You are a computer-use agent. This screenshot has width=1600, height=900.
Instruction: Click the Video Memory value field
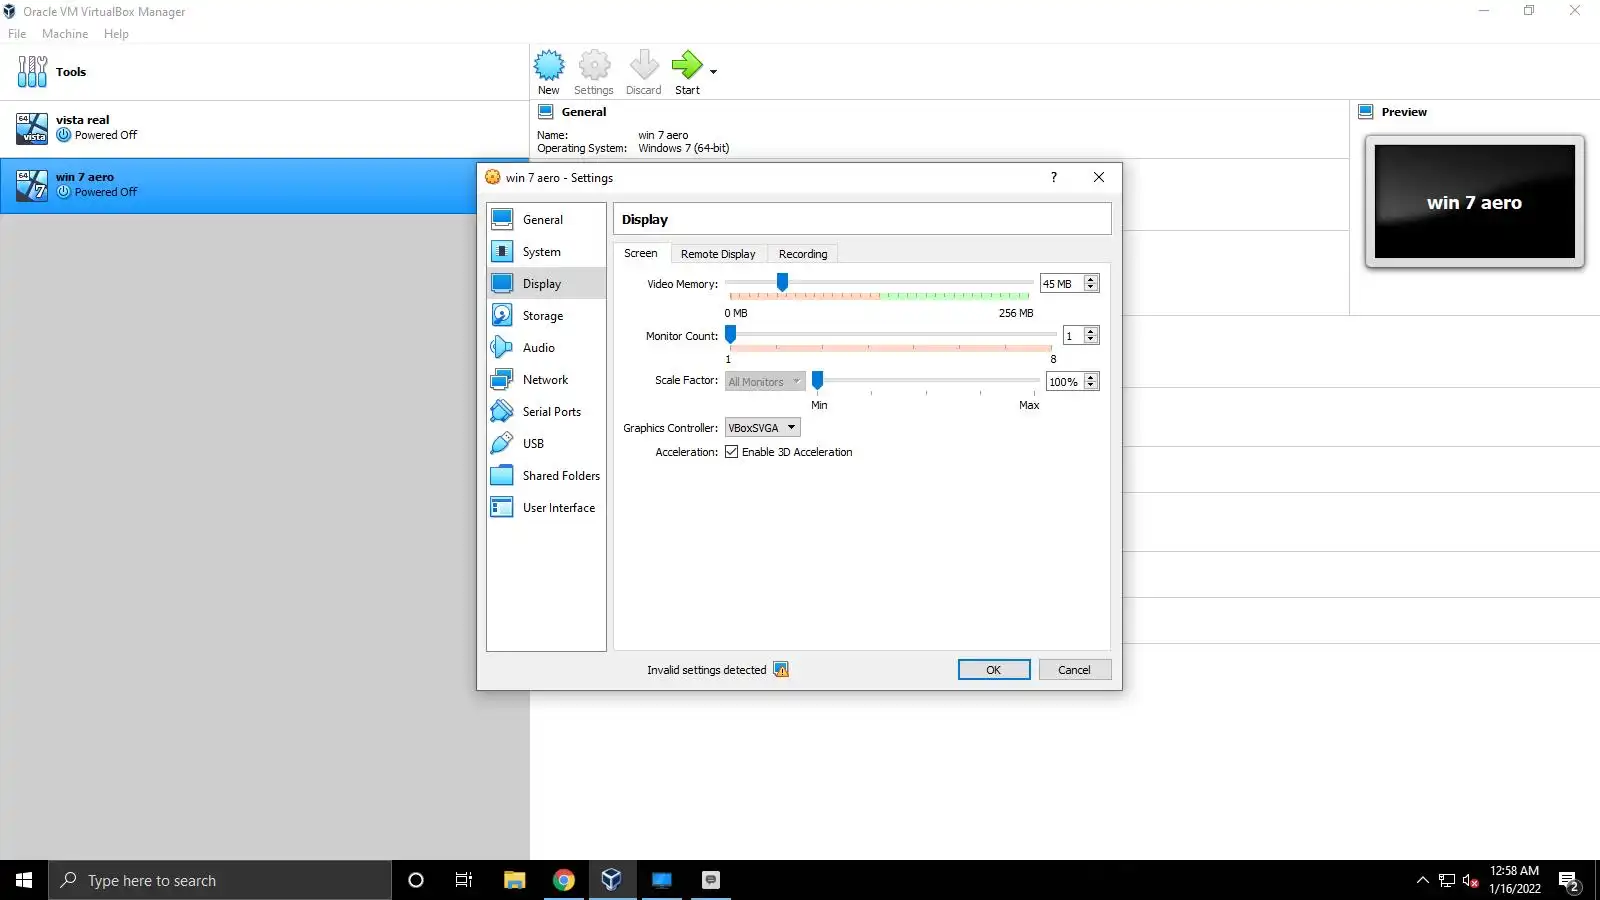[1062, 284]
